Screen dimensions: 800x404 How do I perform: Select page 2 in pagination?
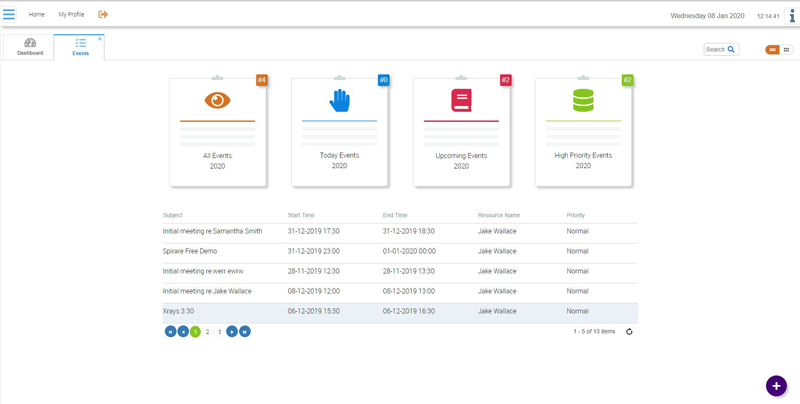point(207,332)
